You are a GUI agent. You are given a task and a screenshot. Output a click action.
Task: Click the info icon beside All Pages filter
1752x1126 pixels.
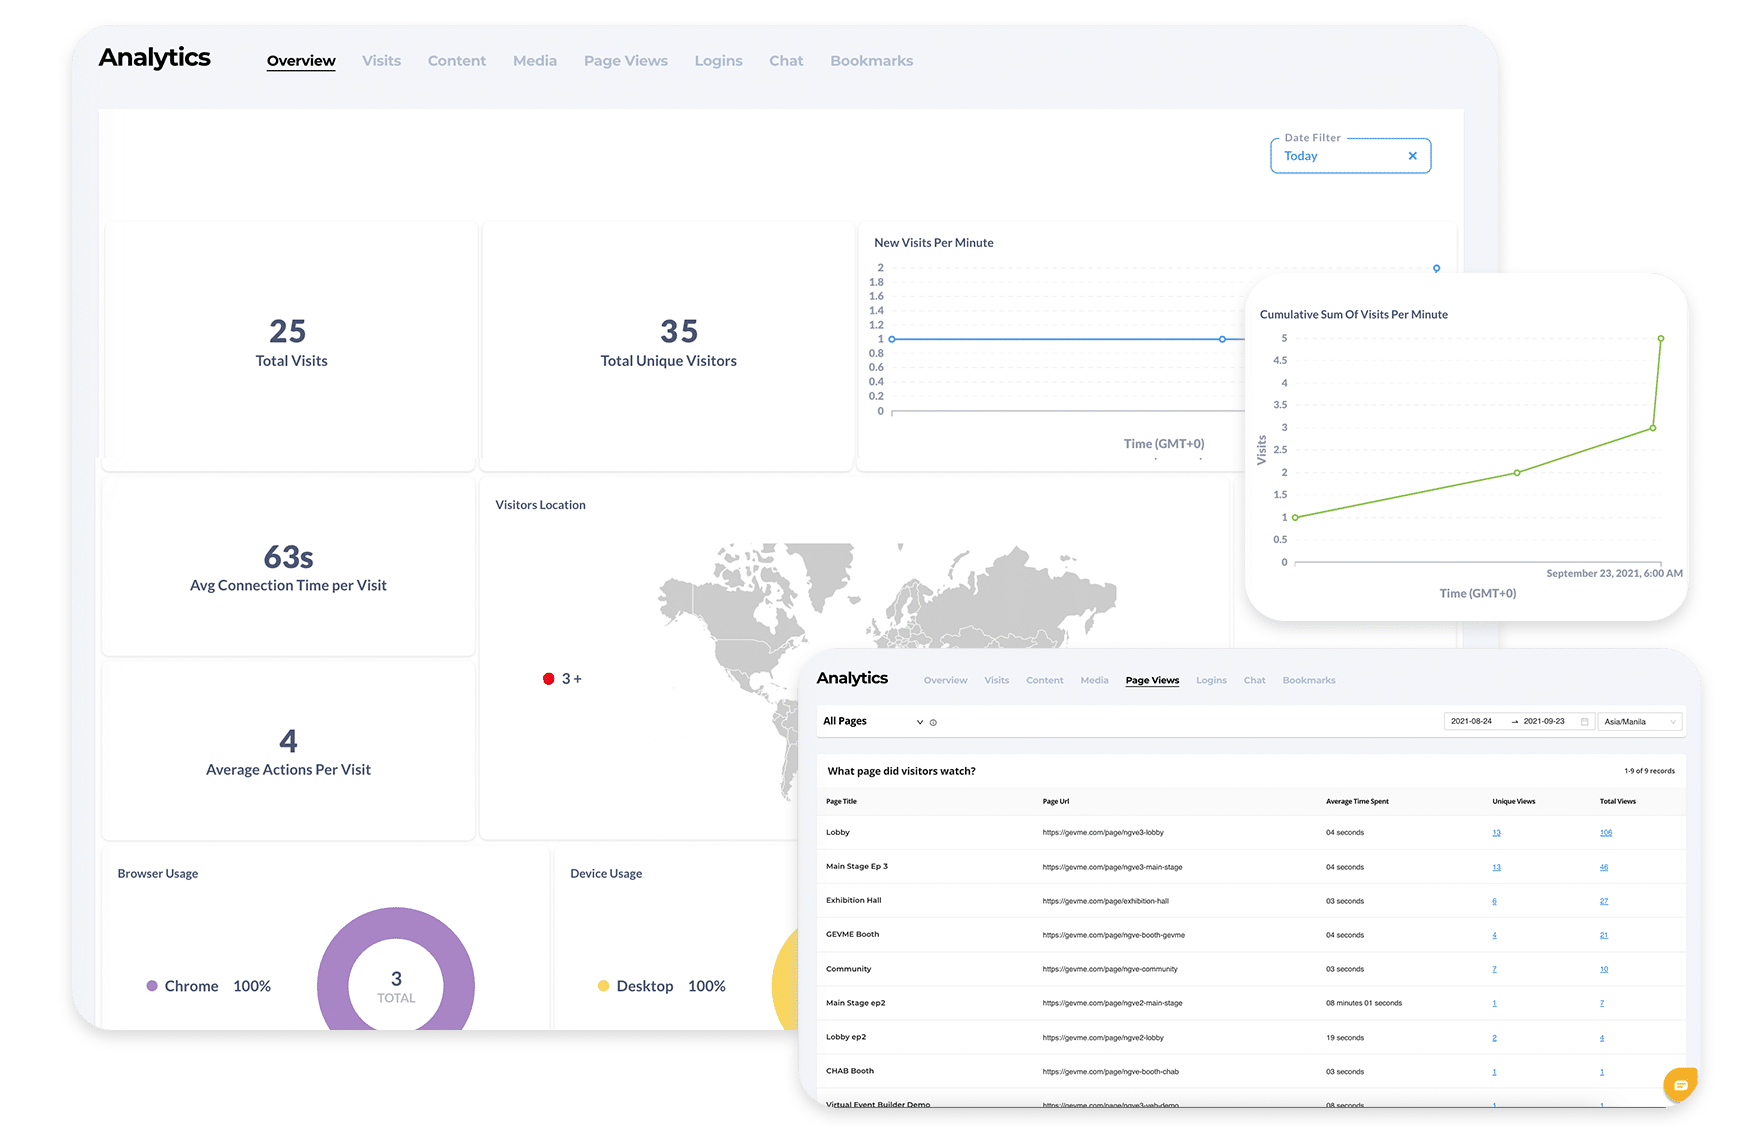pyautogui.click(x=933, y=721)
